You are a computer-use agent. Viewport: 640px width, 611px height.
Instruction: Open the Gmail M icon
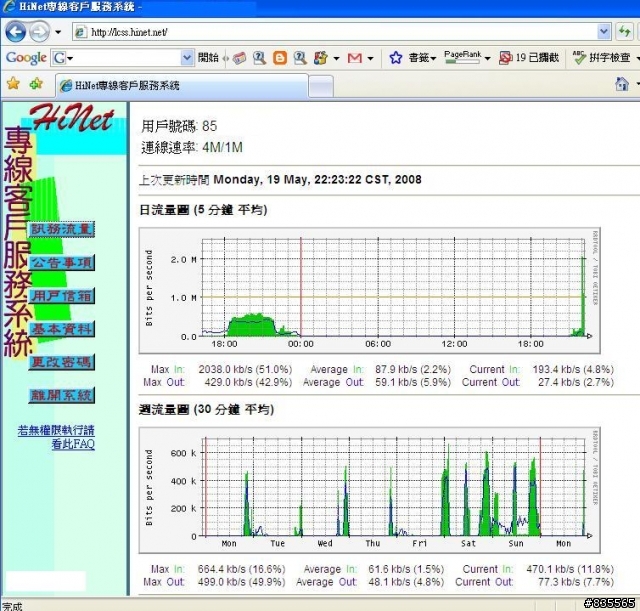(x=355, y=58)
